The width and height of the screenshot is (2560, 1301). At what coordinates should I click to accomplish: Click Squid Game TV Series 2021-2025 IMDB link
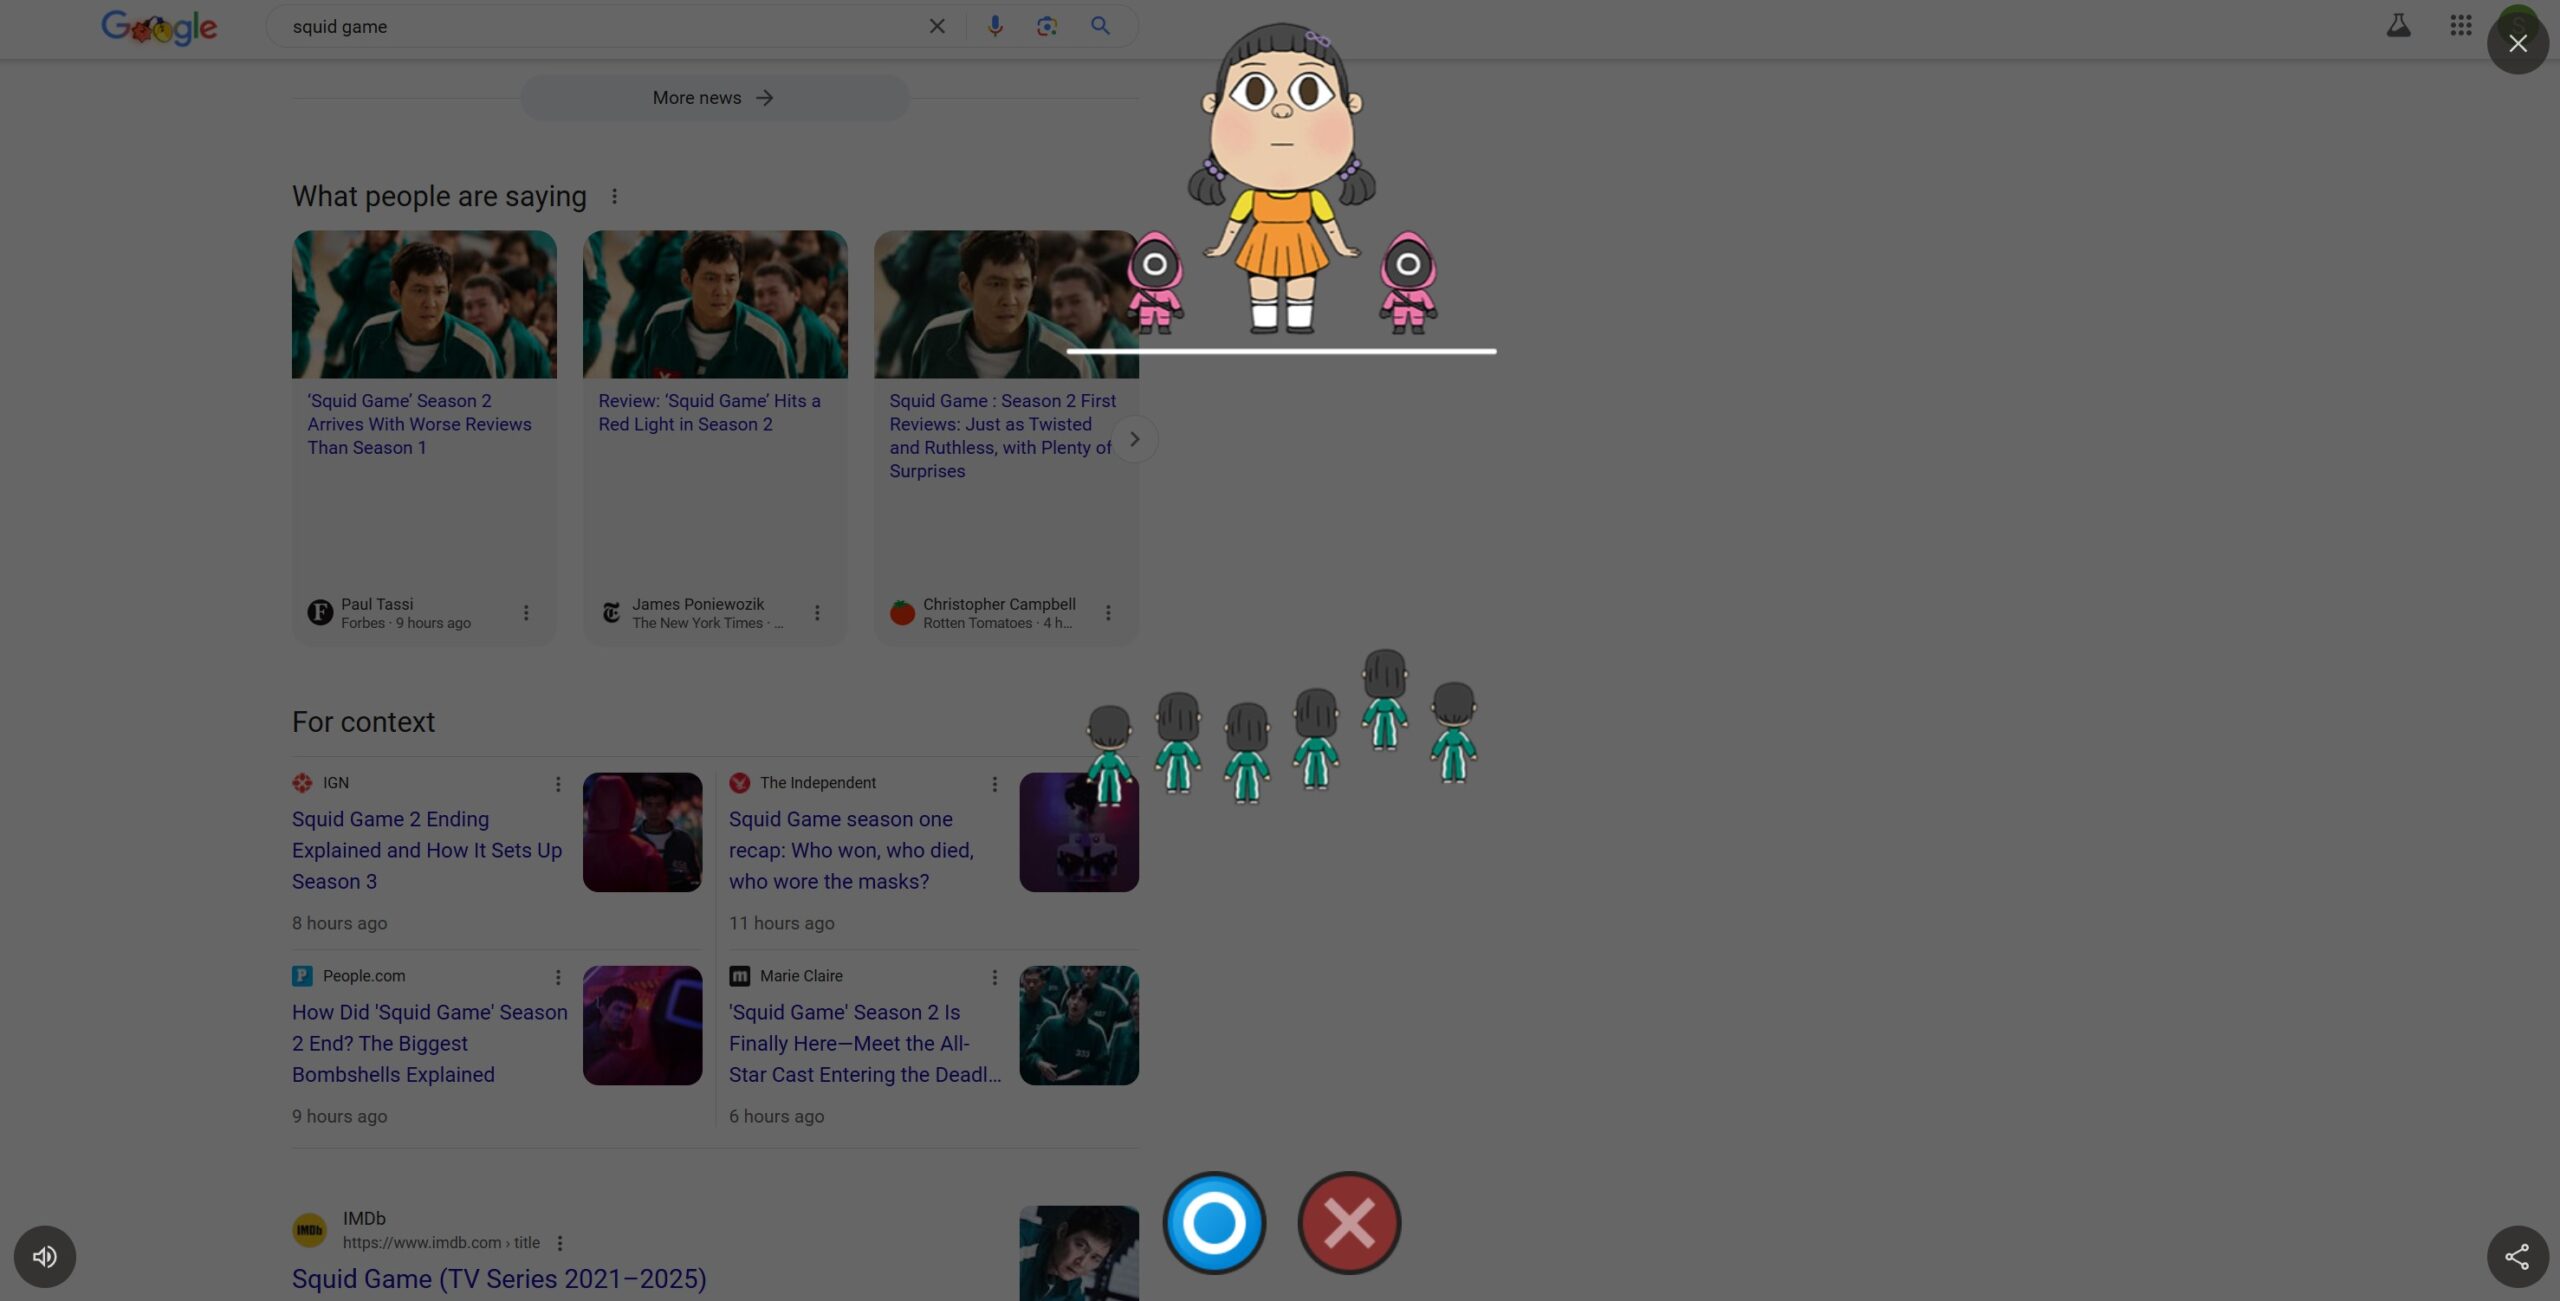(499, 1278)
